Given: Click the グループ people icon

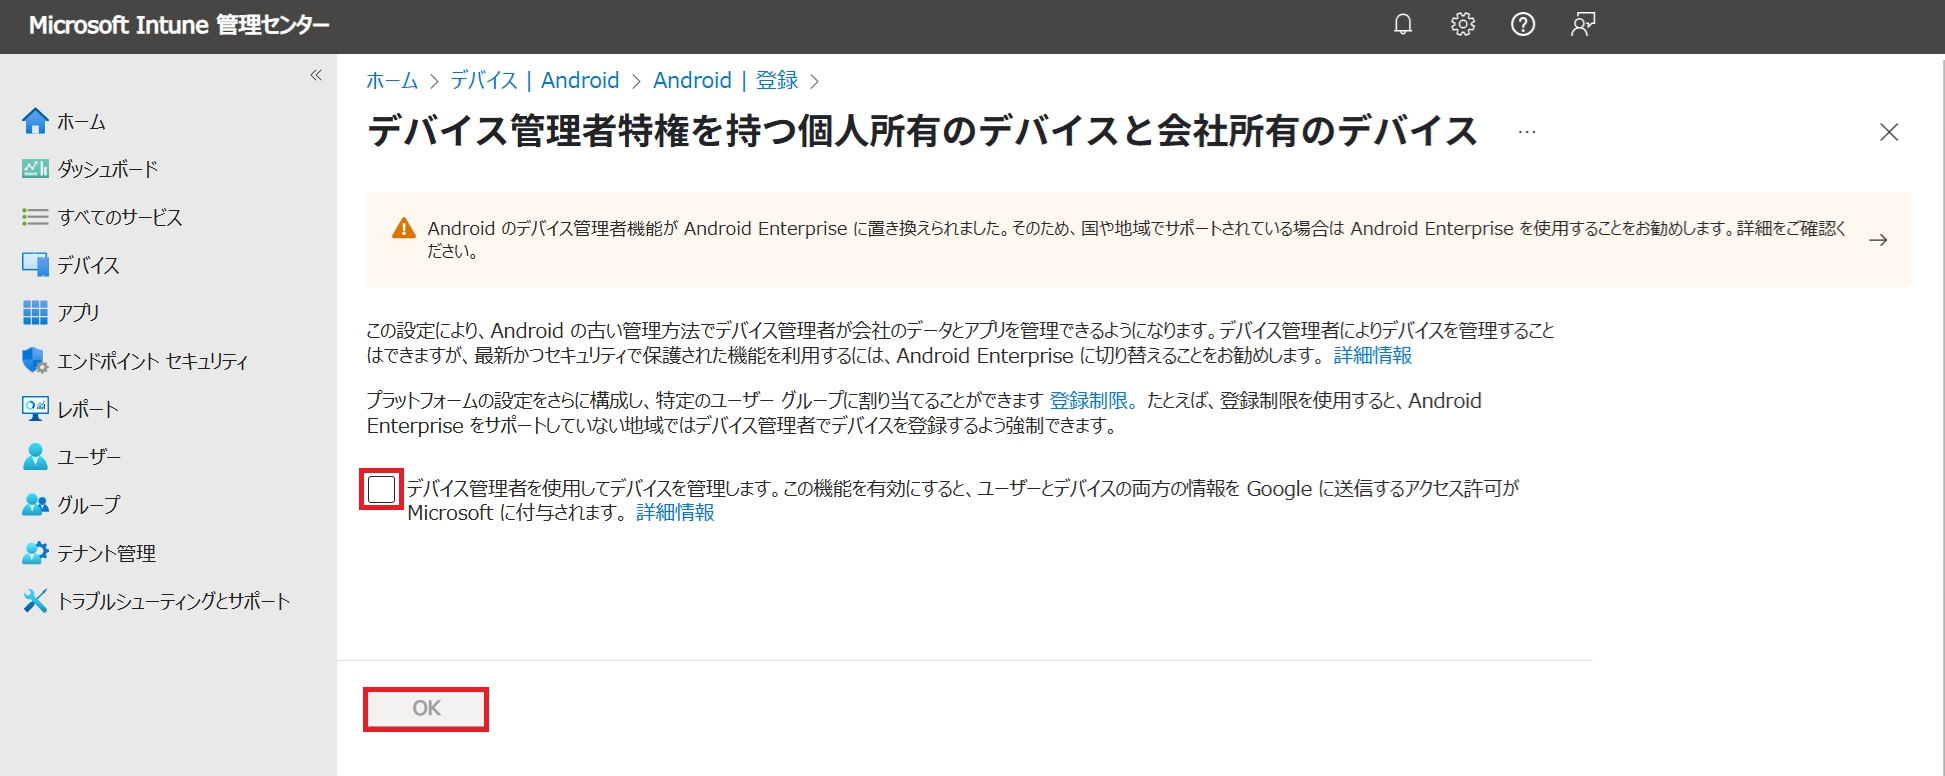Looking at the screenshot, I should click(x=35, y=504).
